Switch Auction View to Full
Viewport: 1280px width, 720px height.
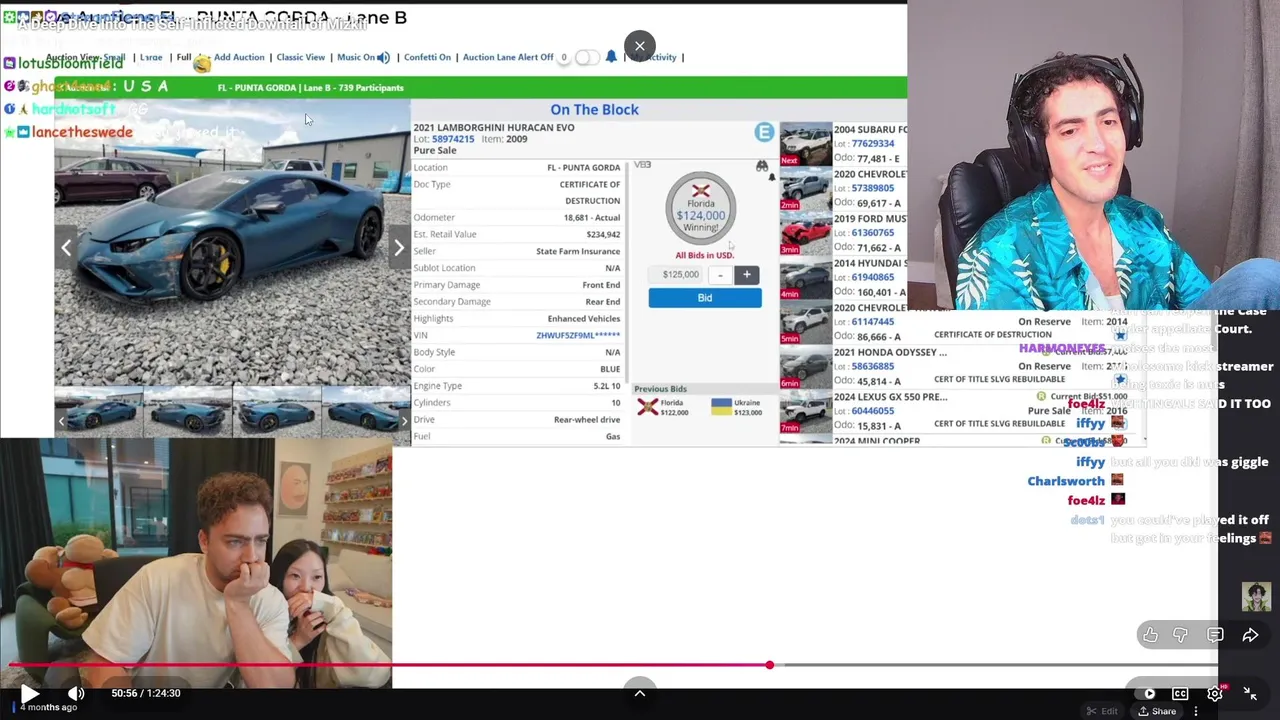coord(183,57)
